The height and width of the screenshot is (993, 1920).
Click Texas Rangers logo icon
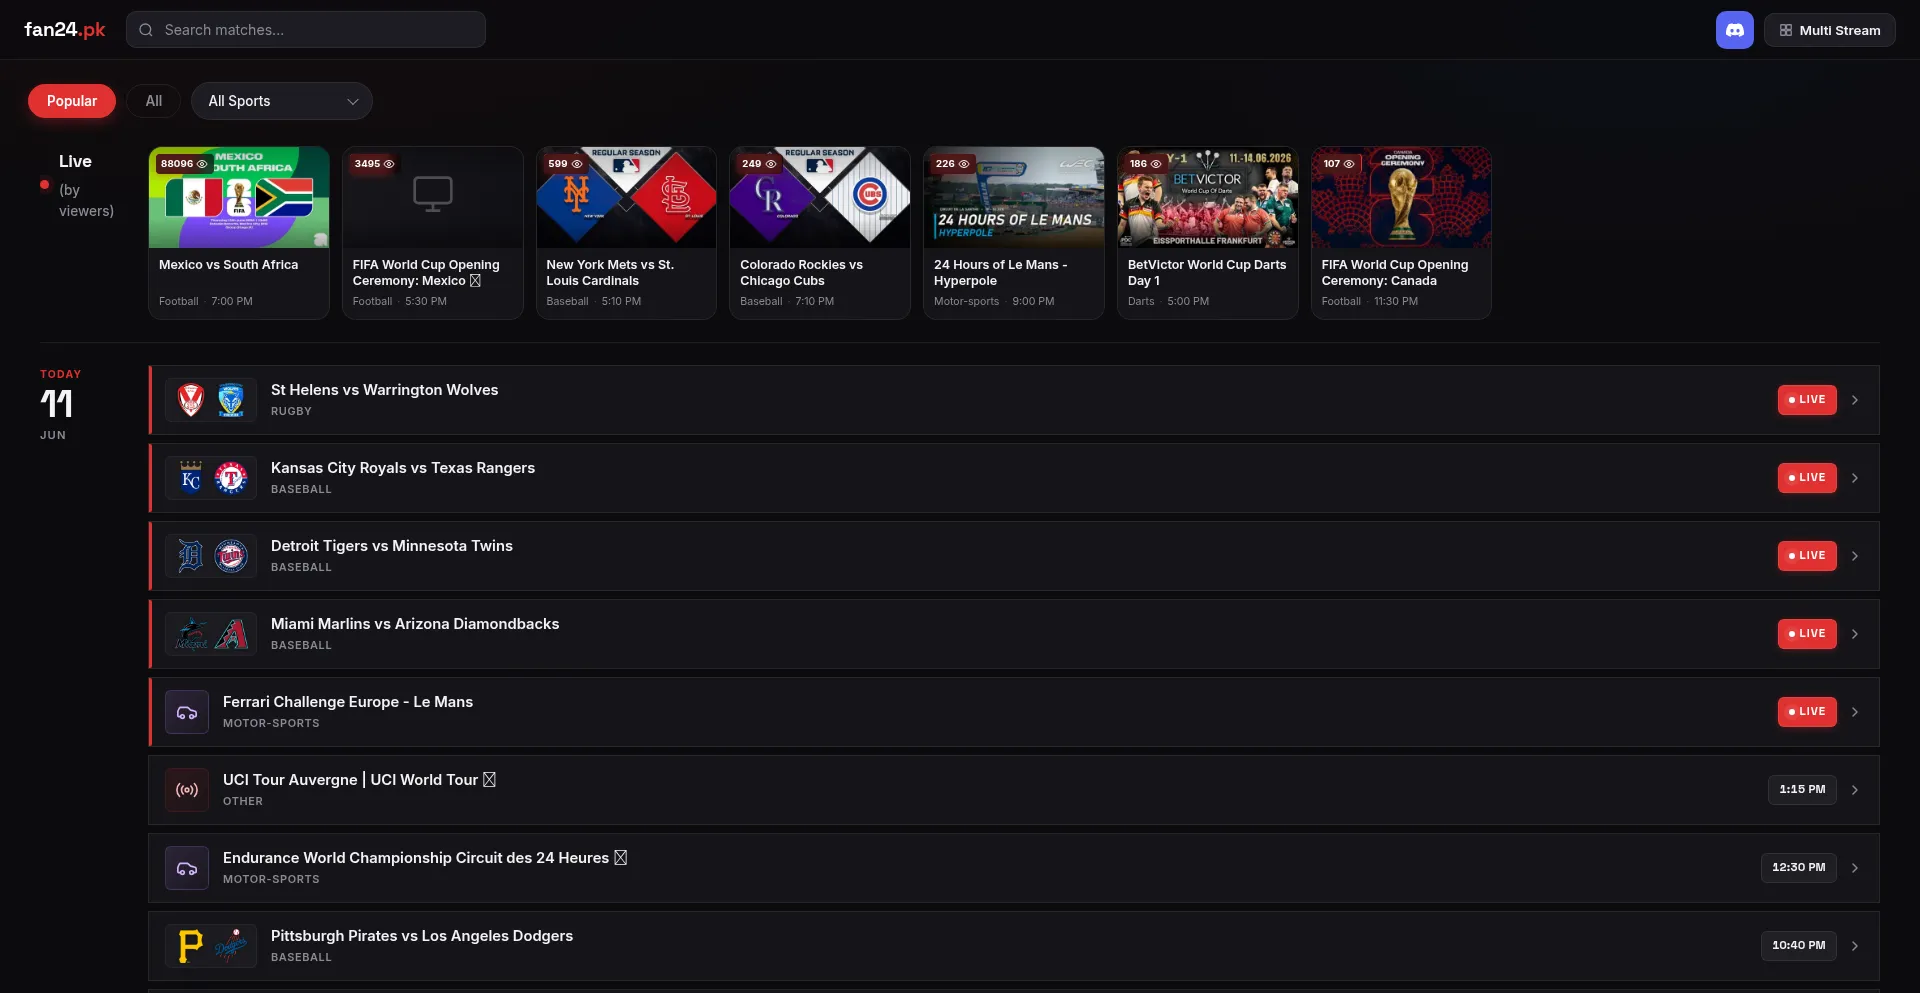[x=231, y=478]
